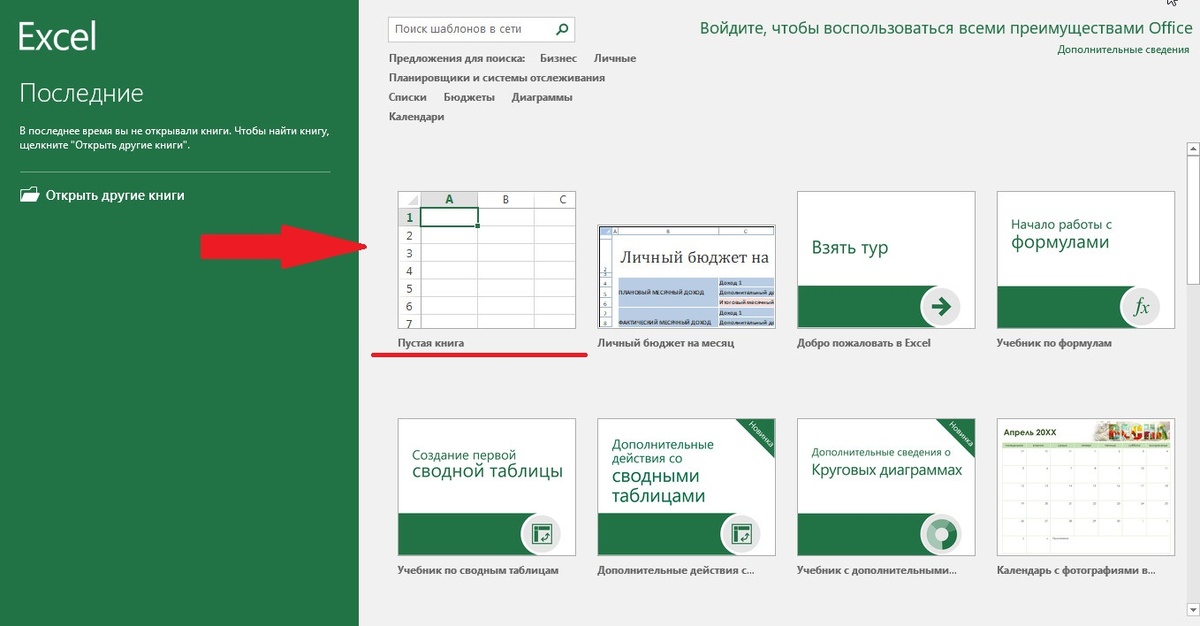Open Круговых диаграммах tutorial template
The width and height of the screenshot is (1200, 626).
887,486
